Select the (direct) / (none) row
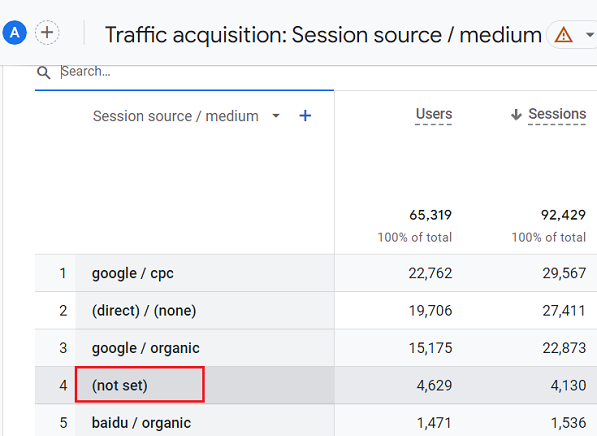The image size is (597, 436). pos(316,310)
